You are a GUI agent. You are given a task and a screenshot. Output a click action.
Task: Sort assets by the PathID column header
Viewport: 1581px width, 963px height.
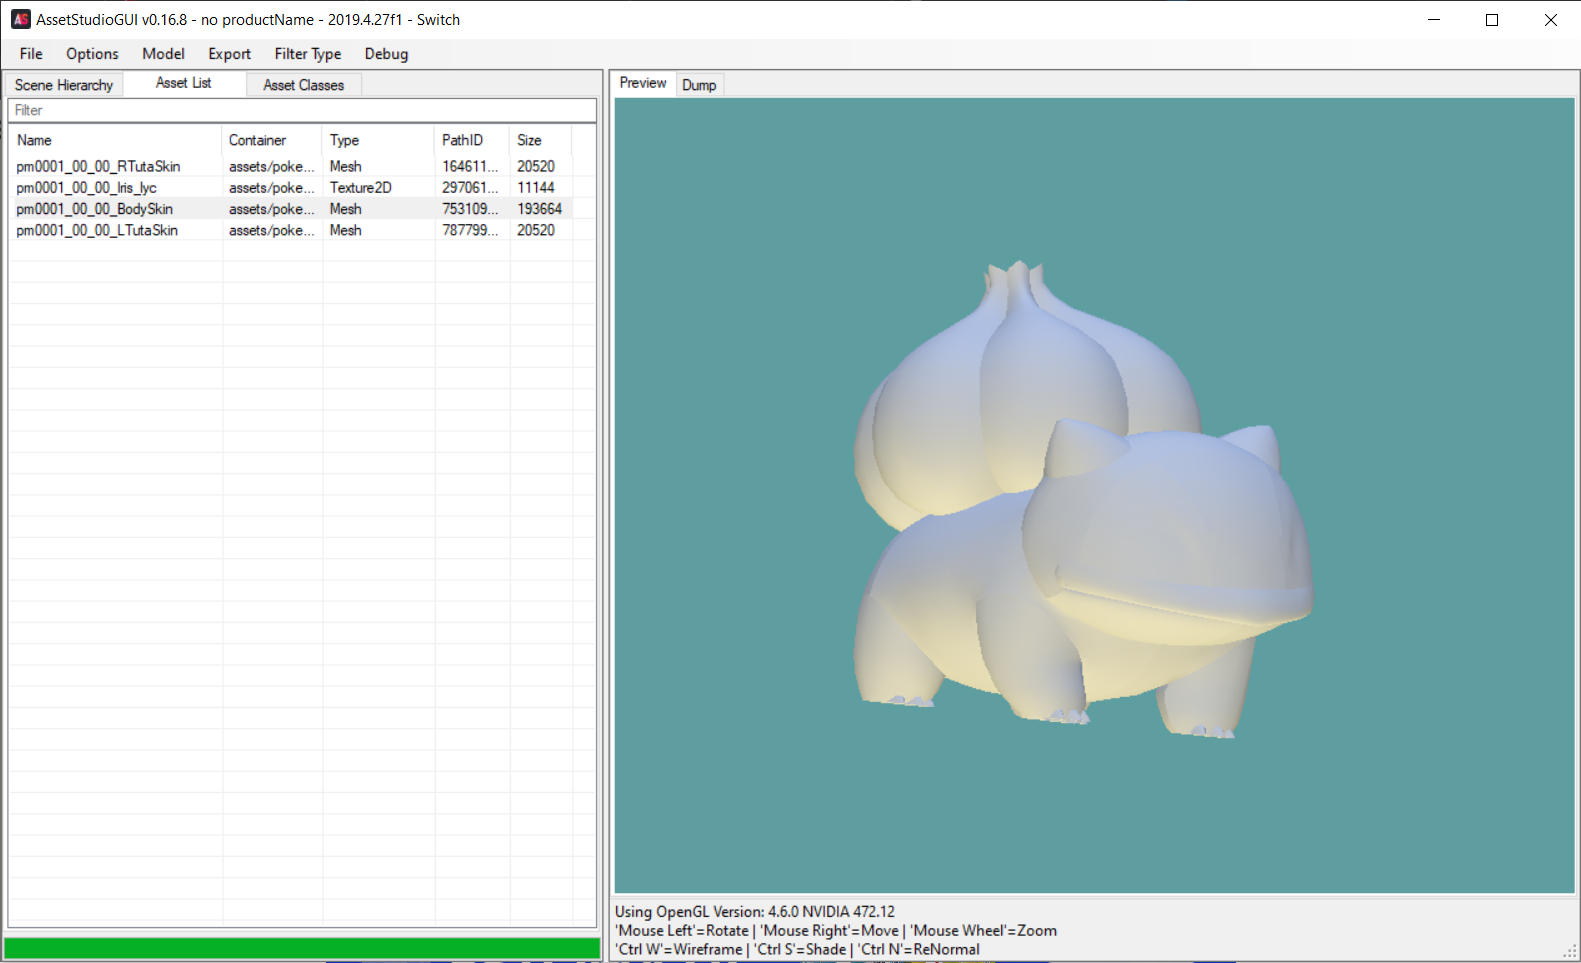pos(472,140)
